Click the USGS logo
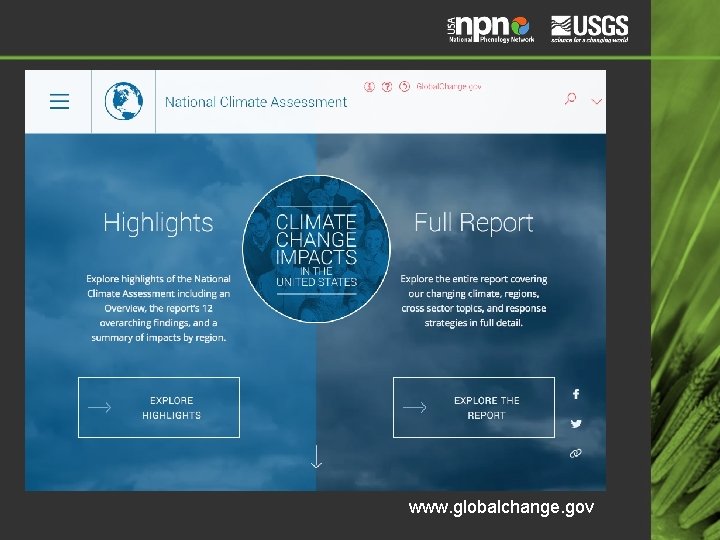This screenshot has width=720, height=540. (590, 29)
